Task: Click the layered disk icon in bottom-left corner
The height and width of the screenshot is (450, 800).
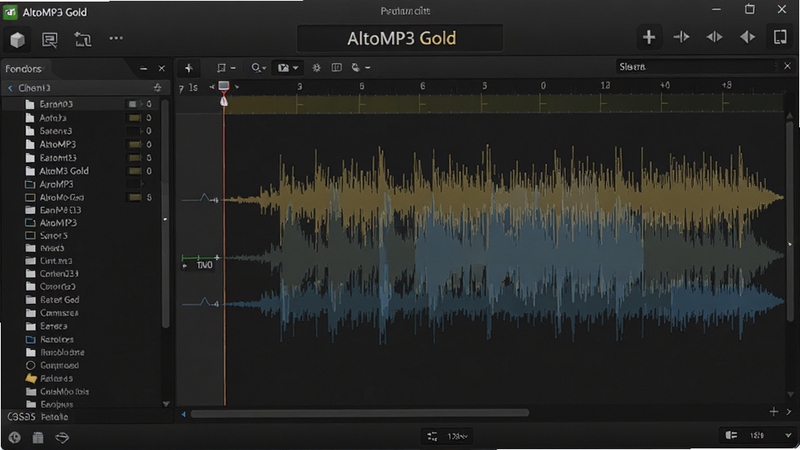Action: (x=62, y=437)
